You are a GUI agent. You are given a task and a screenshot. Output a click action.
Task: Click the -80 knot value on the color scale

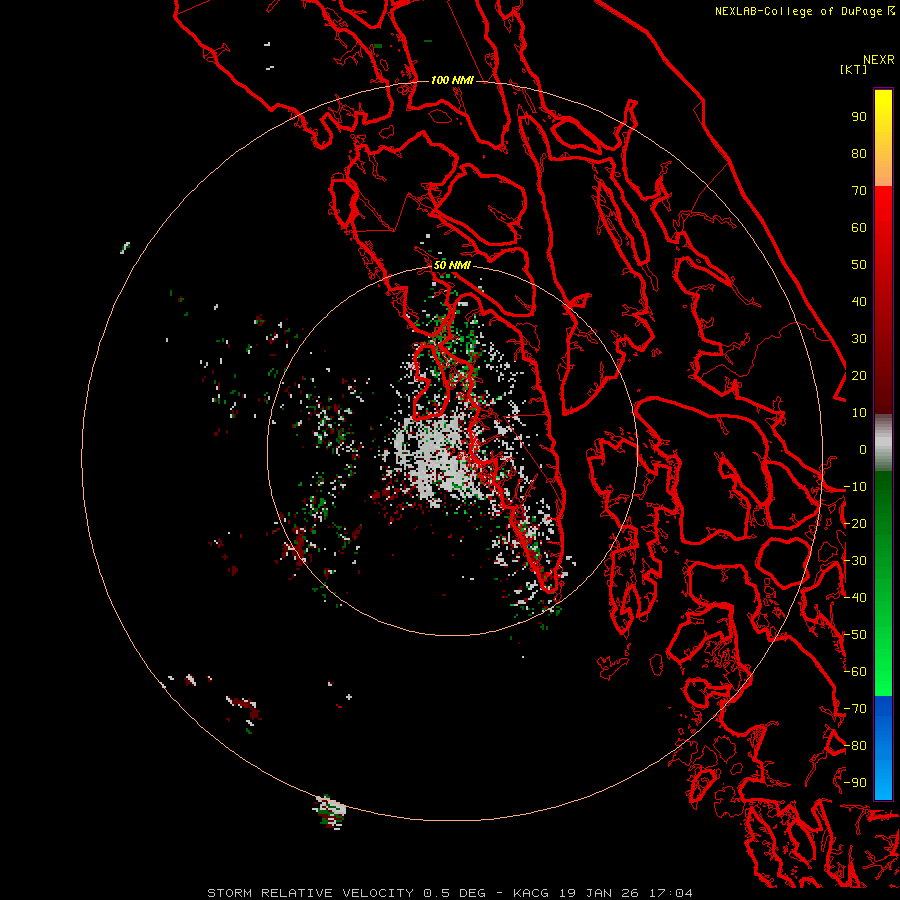(855, 746)
